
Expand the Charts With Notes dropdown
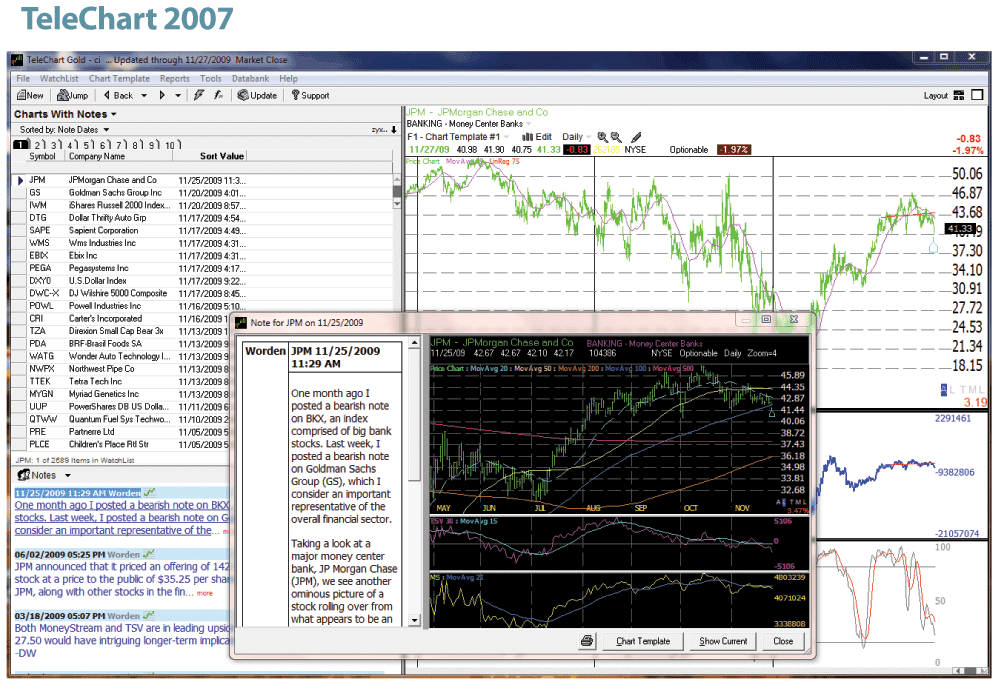(x=114, y=114)
